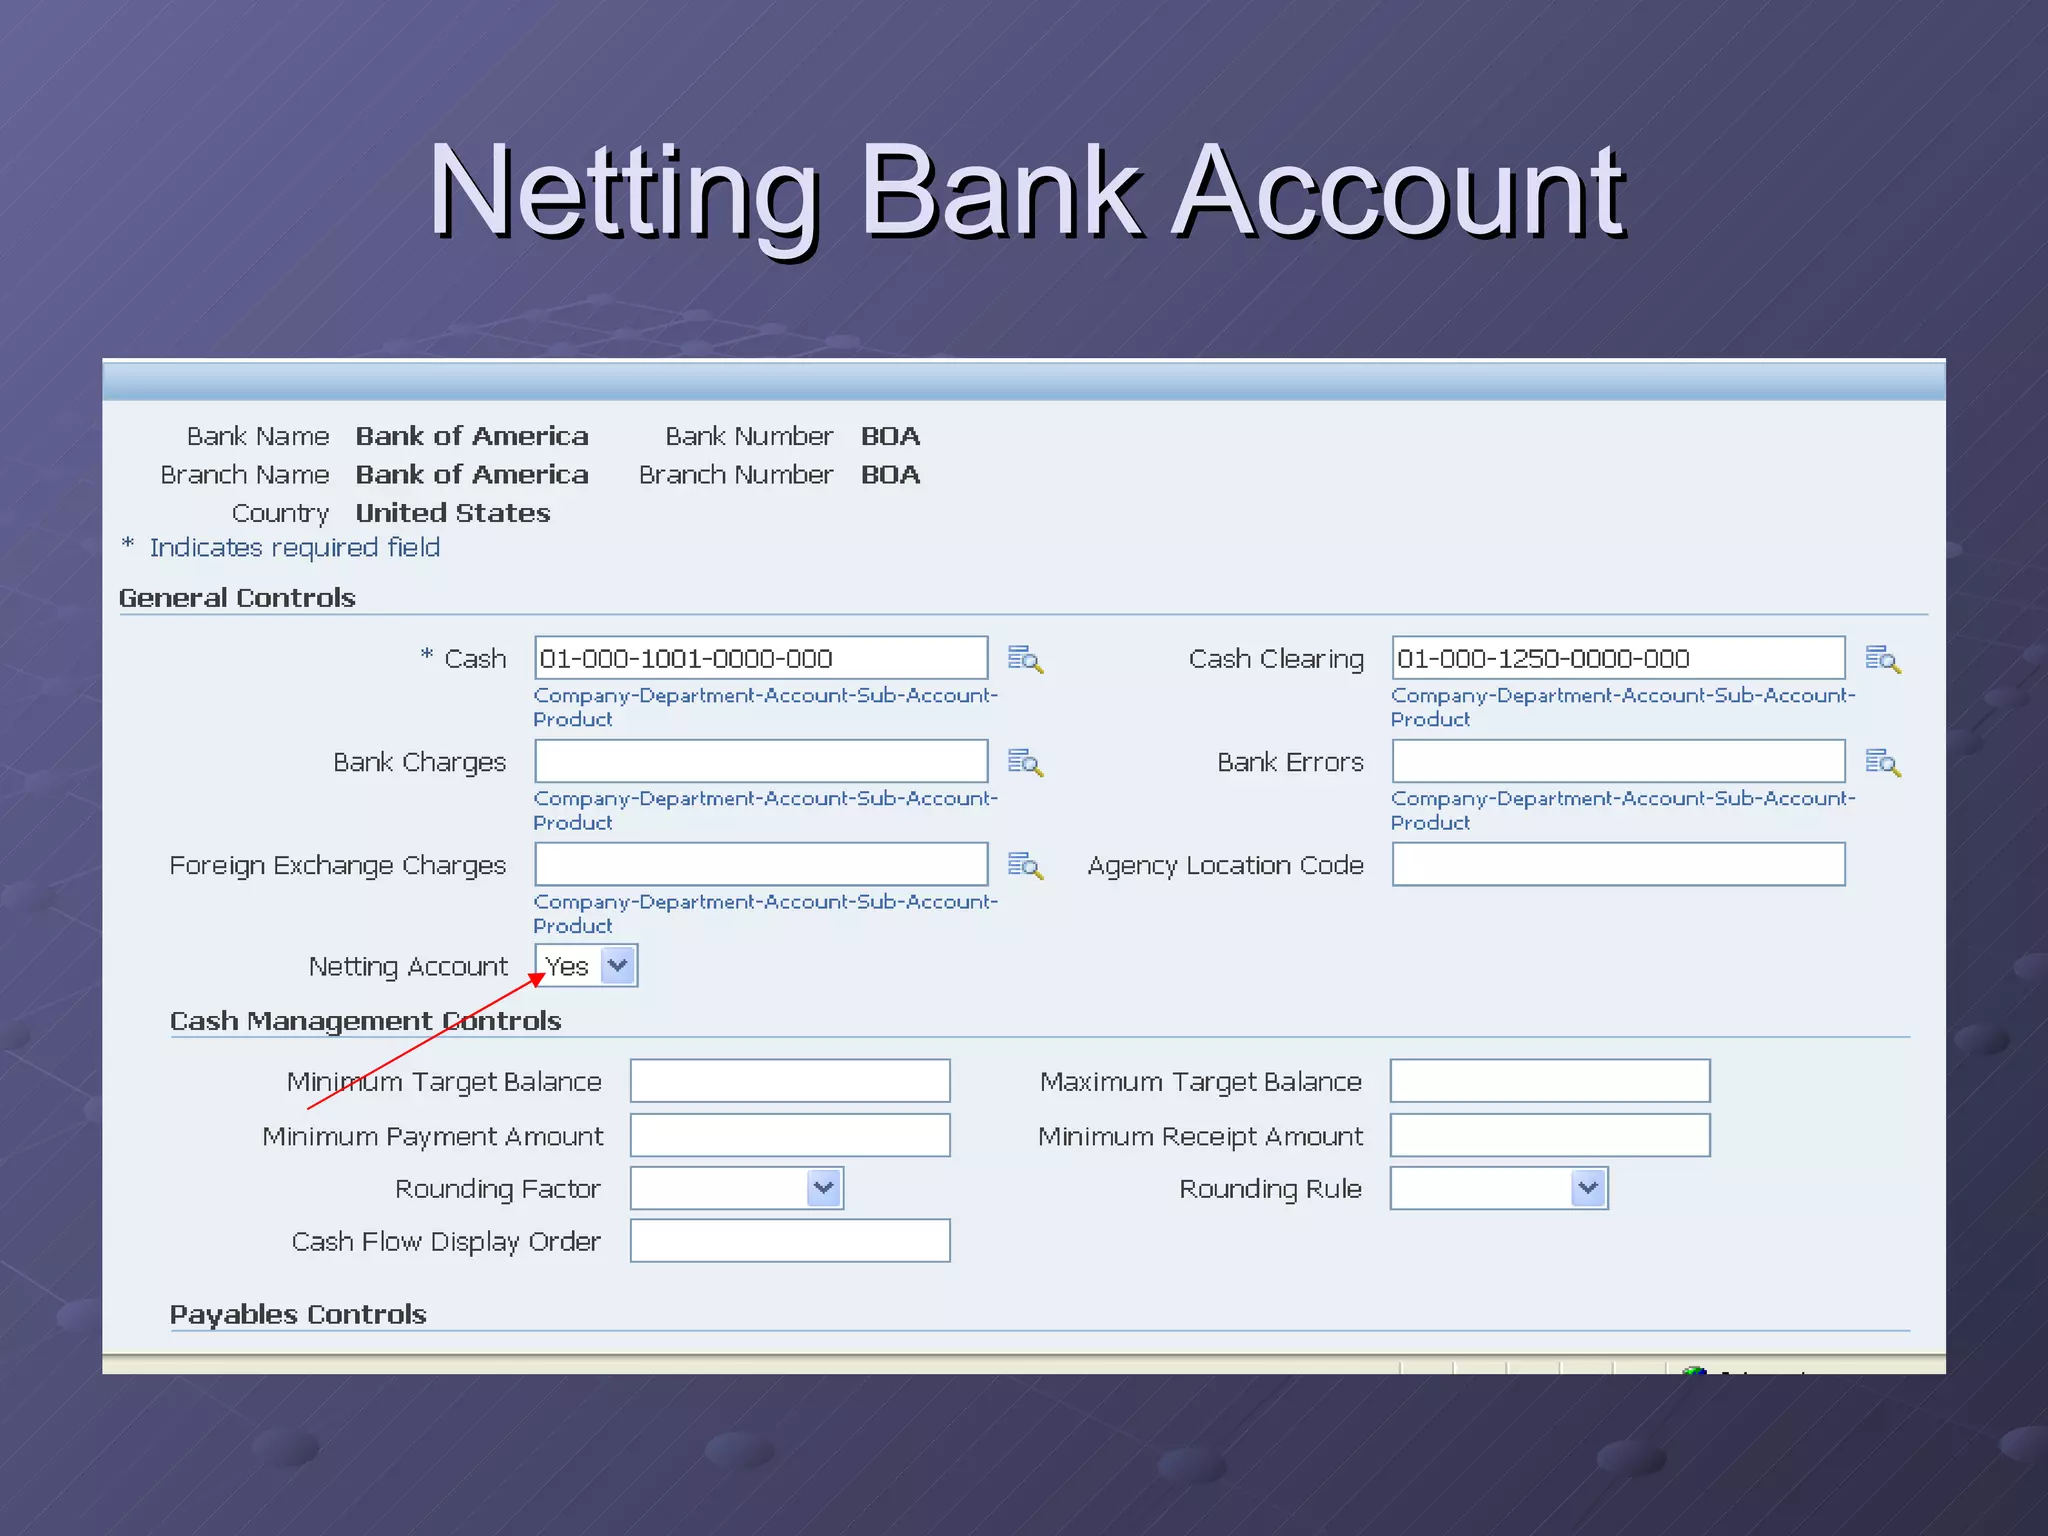Image resolution: width=2048 pixels, height=1536 pixels.
Task: Open lookup search for Bank Errors account
Action: click(1882, 762)
